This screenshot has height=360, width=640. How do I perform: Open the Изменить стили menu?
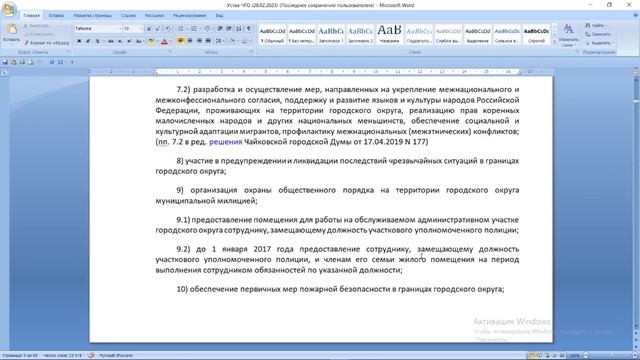pos(568,35)
